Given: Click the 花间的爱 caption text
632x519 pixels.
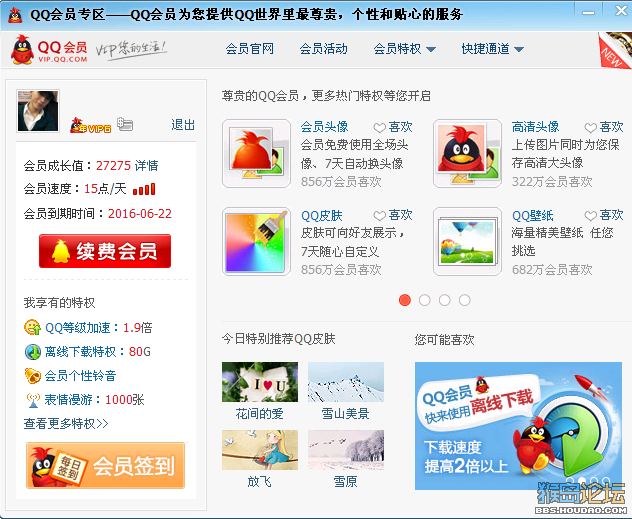Looking at the screenshot, I should point(260,414).
